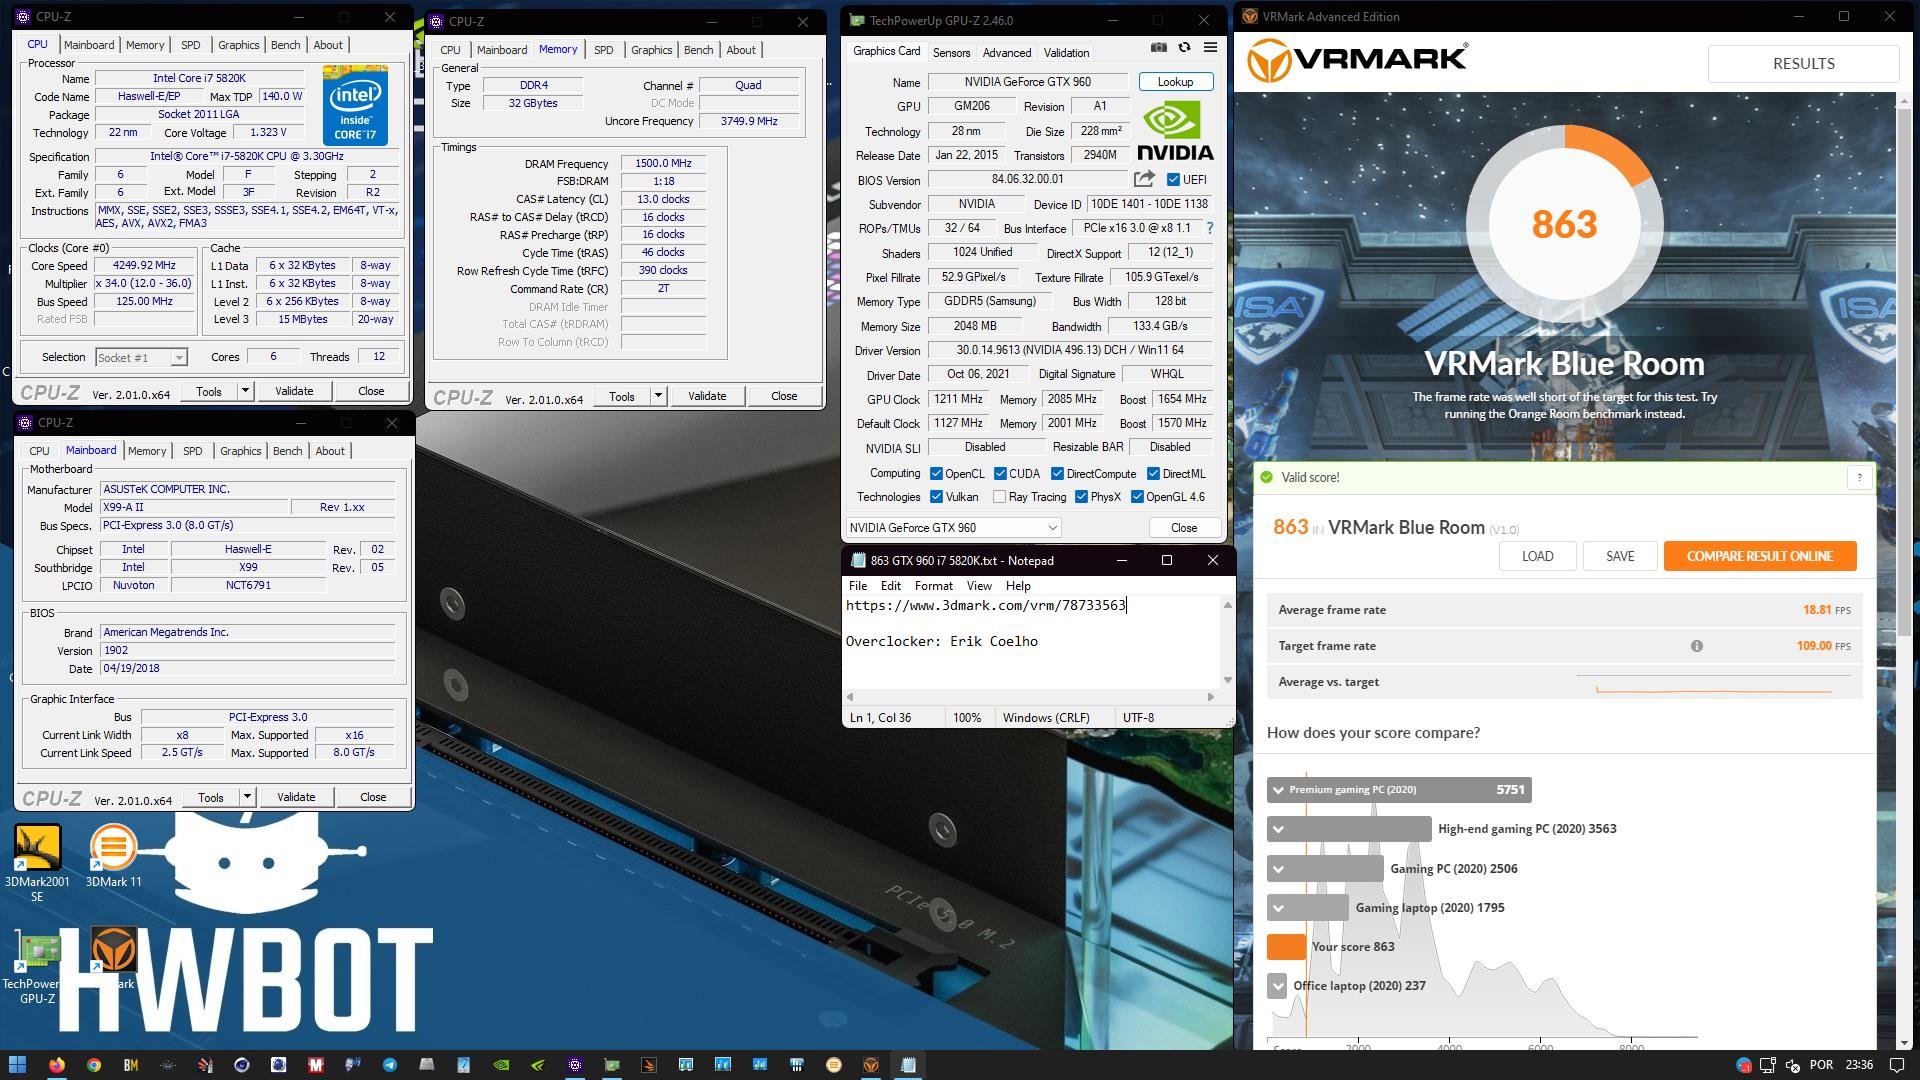The image size is (1920, 1080).
Task: Switch to VRMark taskbar icon
Action: (871, 1065)
